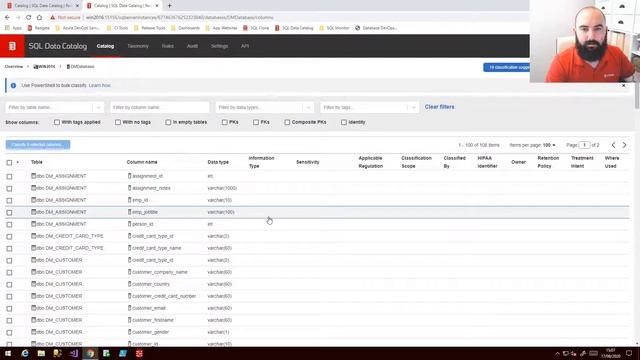Viewport: 640px width, 360px height.
Task: Open the Windows Start menu
Action: (x=8, y=353)
